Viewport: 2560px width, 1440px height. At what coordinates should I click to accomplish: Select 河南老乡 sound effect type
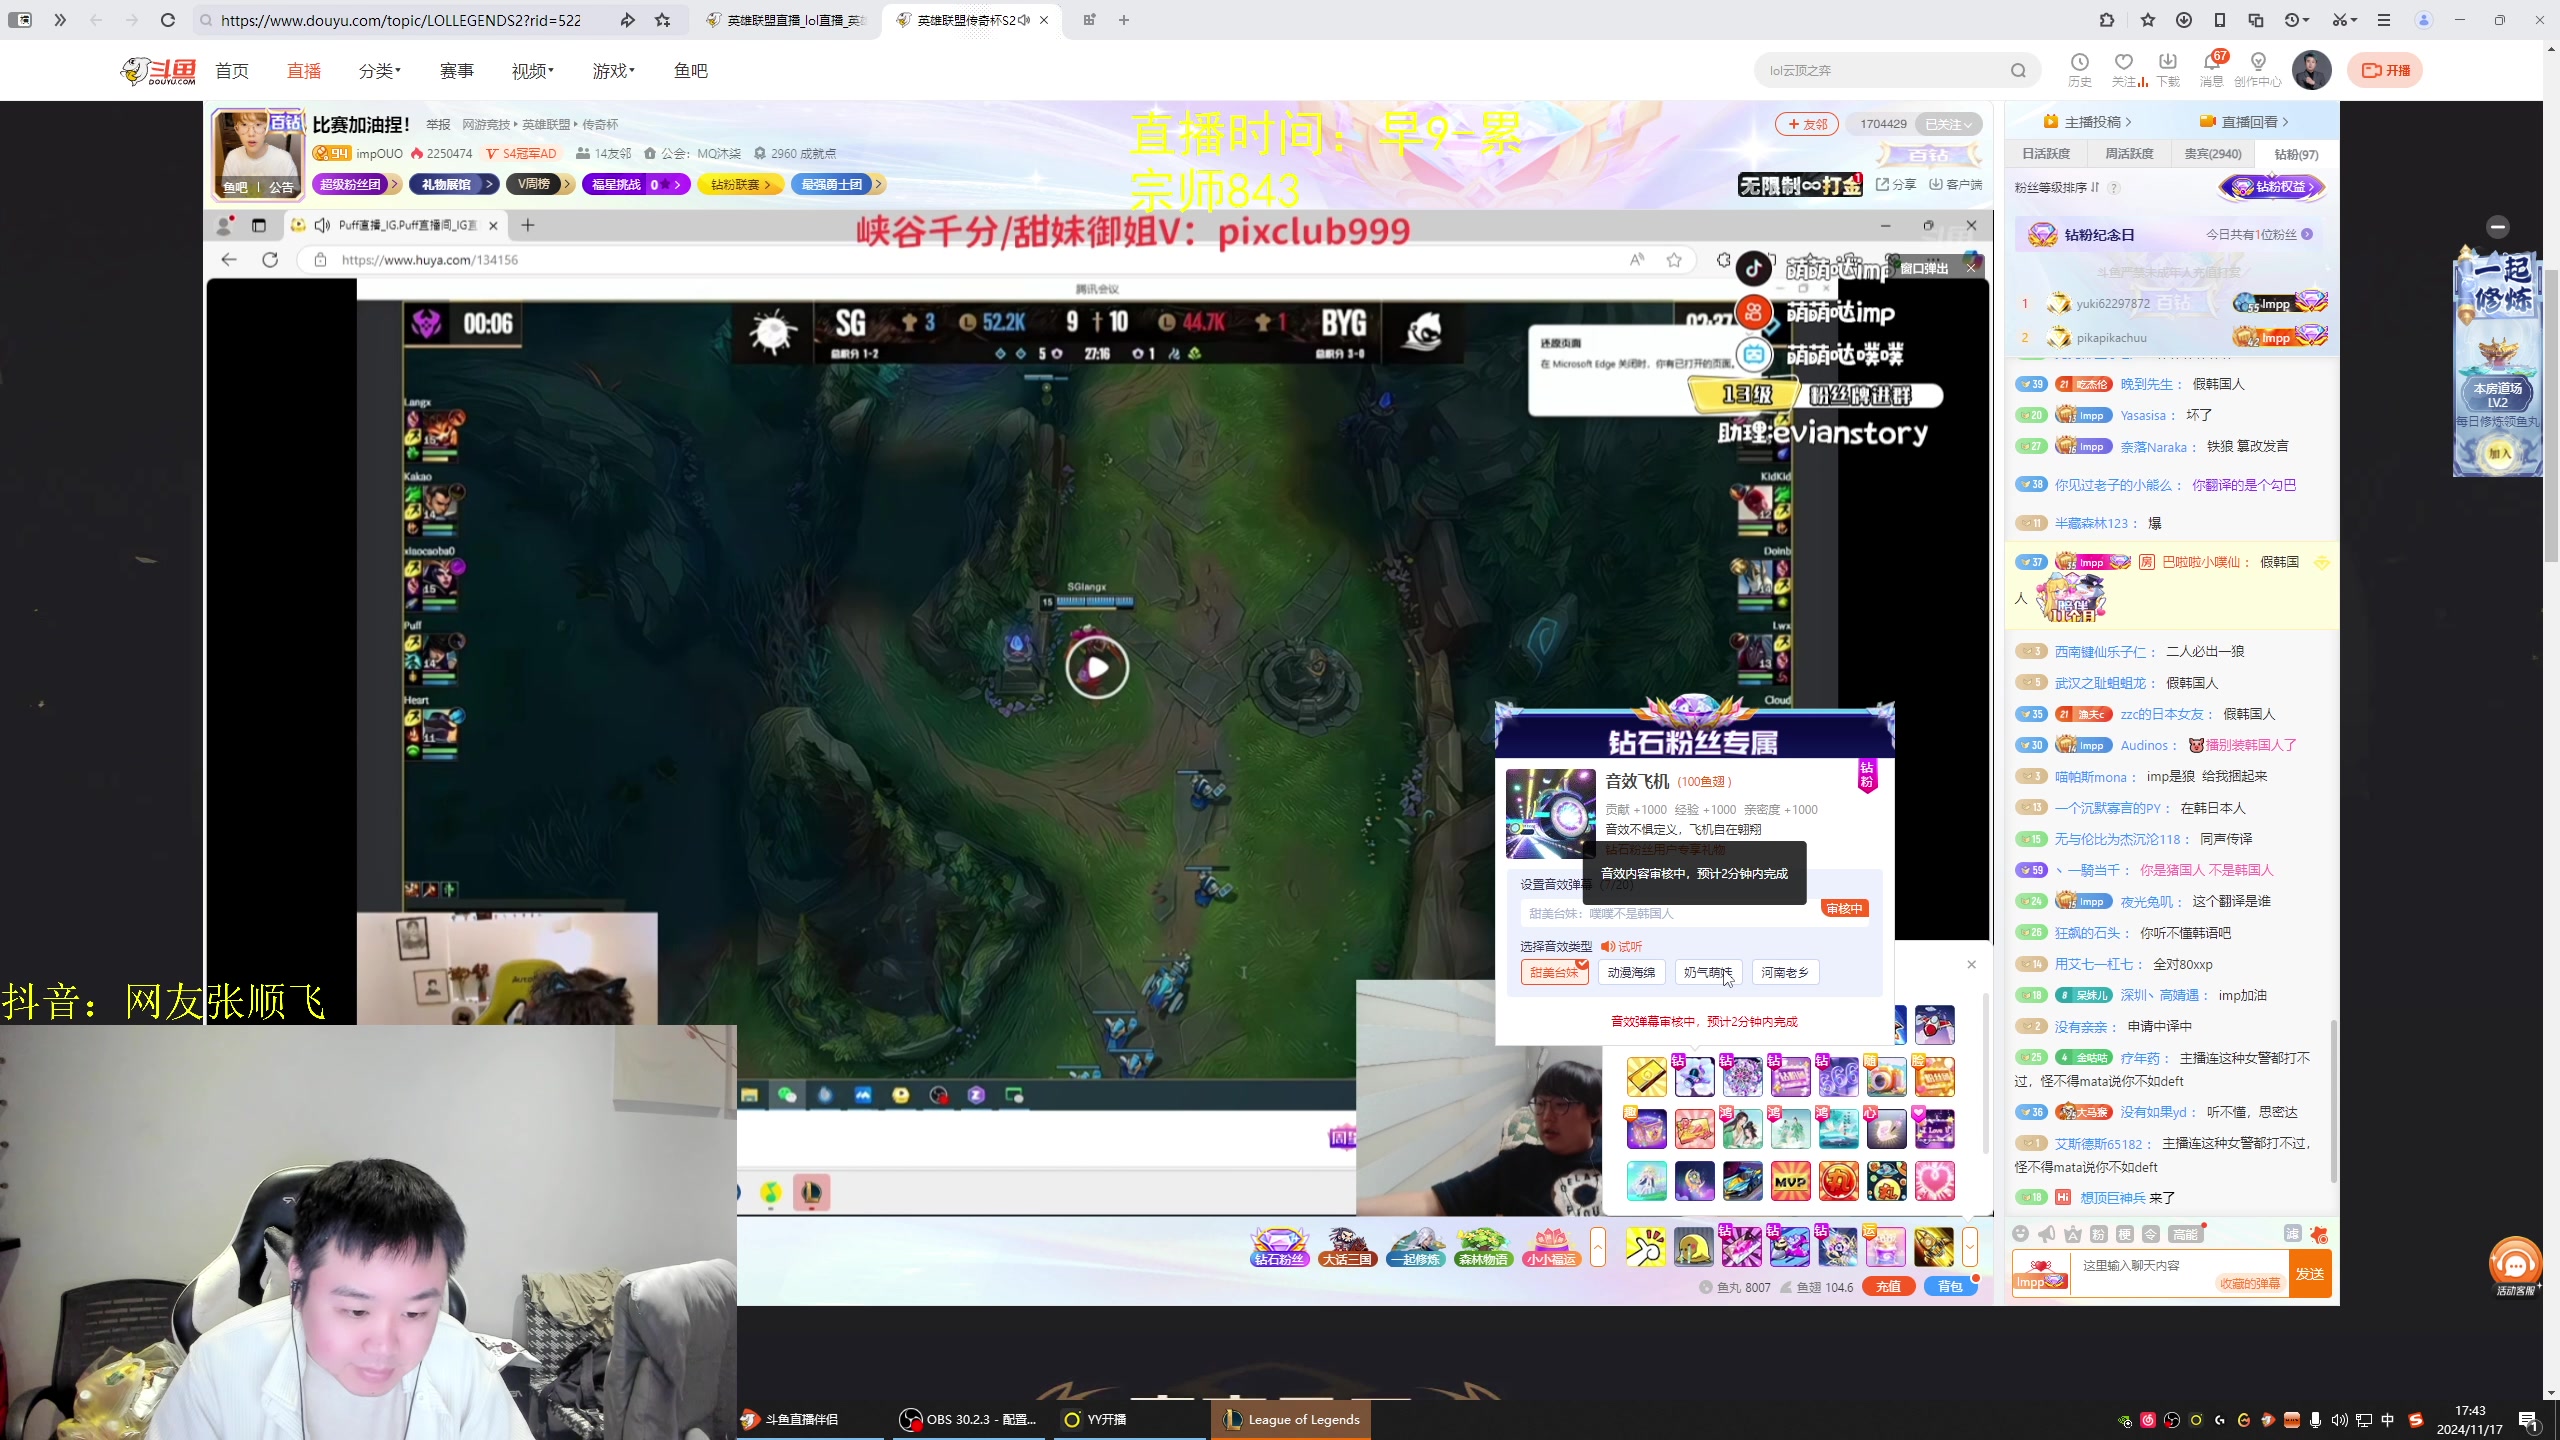tap(1785, 972)
